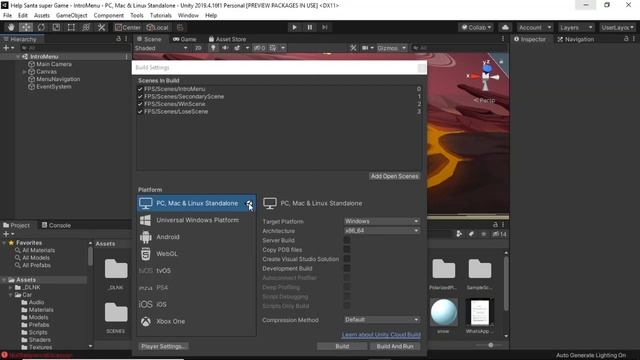This screenshot has height=360, width=640.
Task: Toggle 2D view mode button
Action: click(198, 48)
